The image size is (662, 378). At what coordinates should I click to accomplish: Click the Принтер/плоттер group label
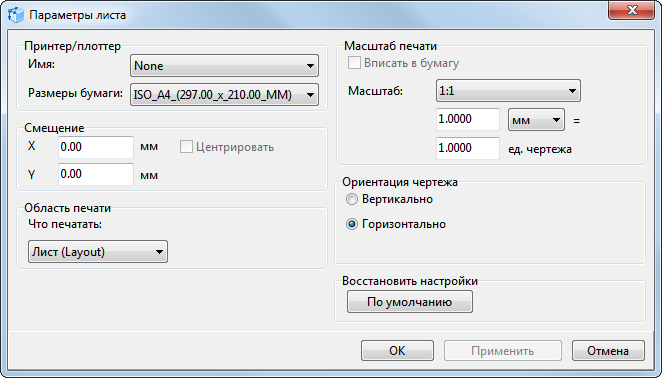click(73, 46)
